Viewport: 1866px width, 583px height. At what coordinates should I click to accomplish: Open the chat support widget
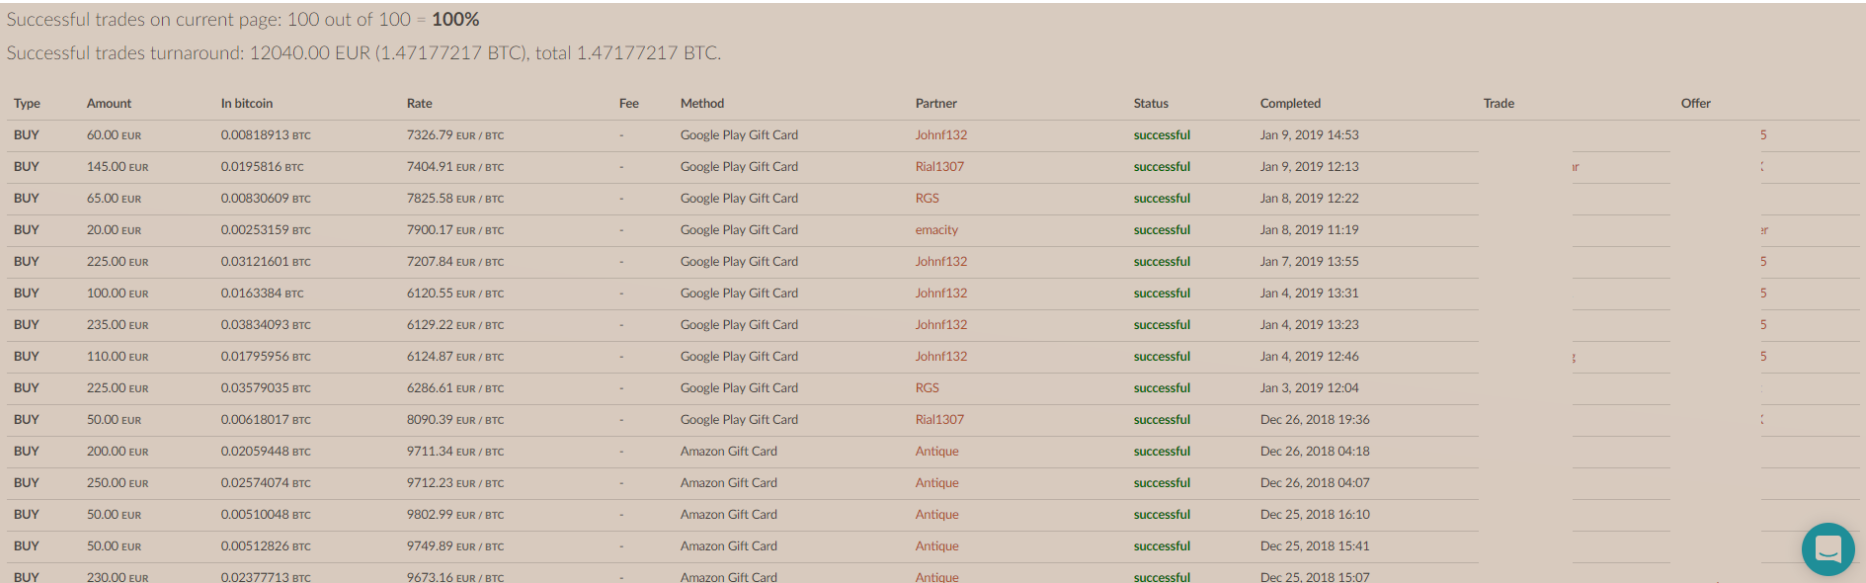pos(1827,549)
